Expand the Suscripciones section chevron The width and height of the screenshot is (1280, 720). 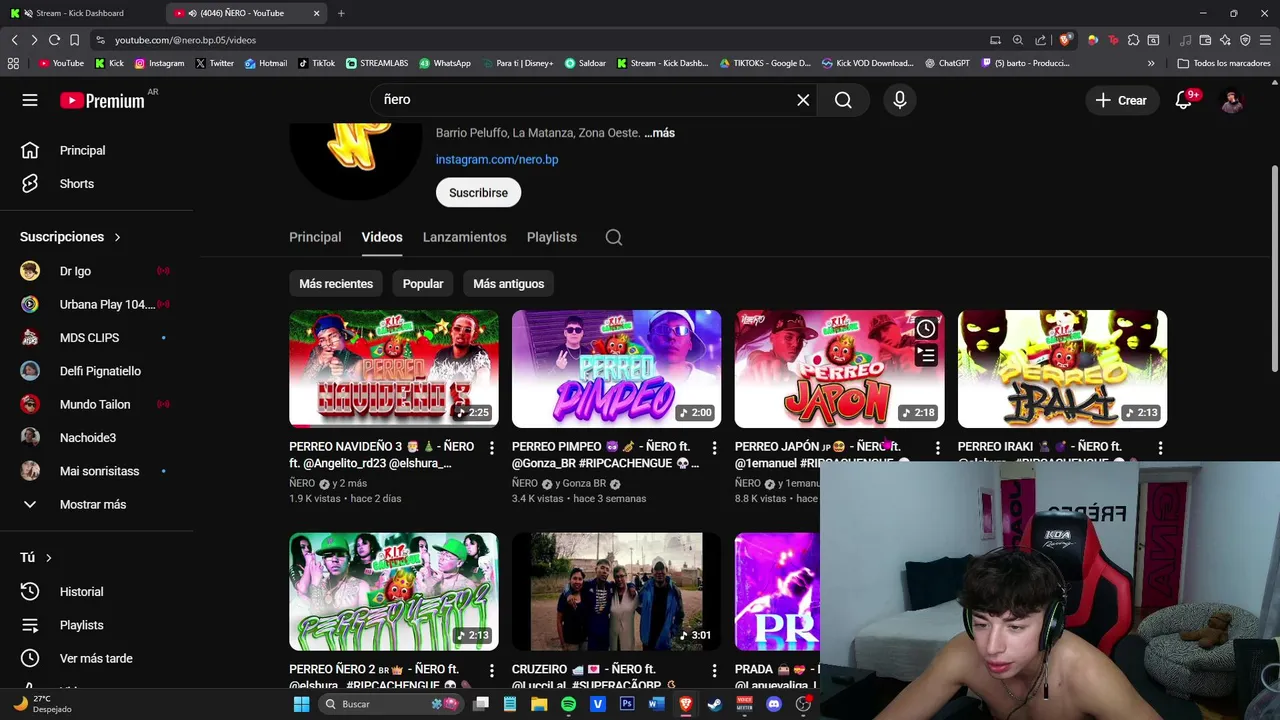[117, 237]
